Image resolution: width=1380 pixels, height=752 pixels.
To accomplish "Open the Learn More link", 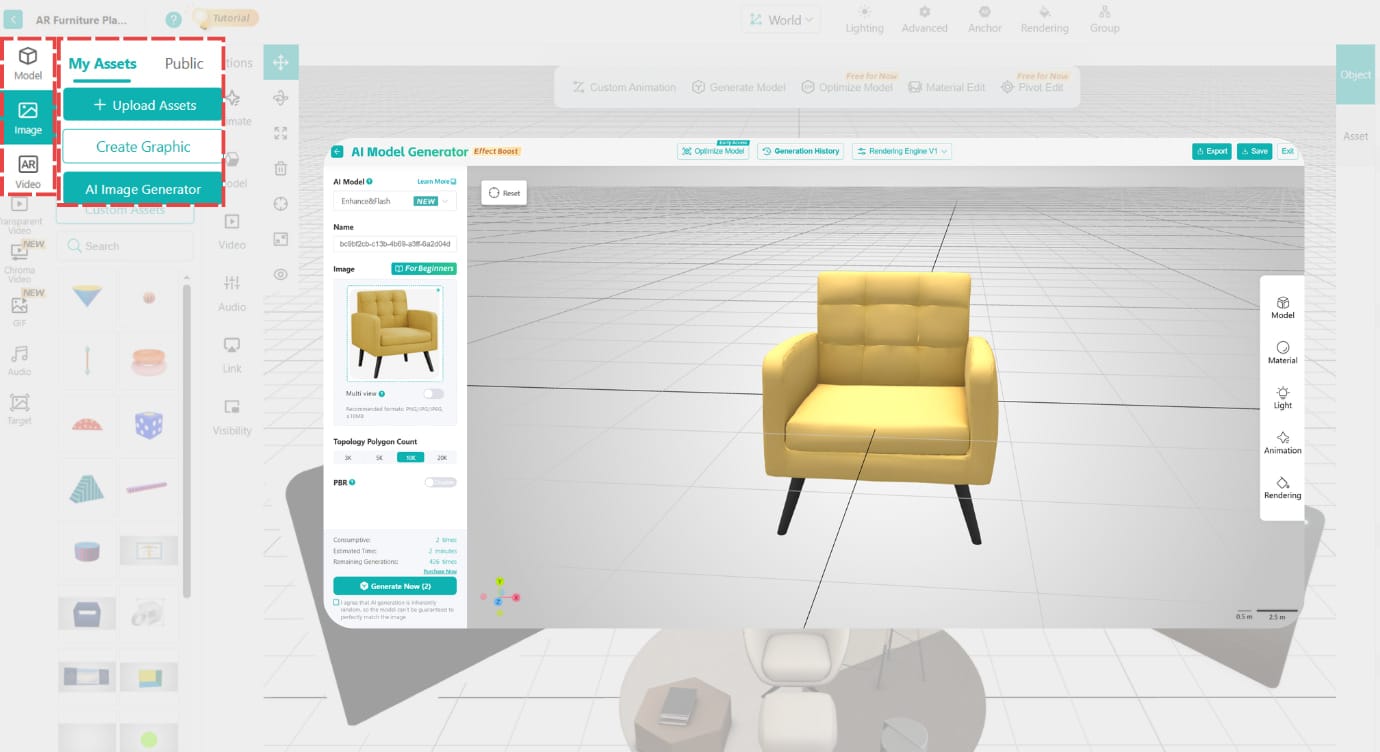I will 436,182.
